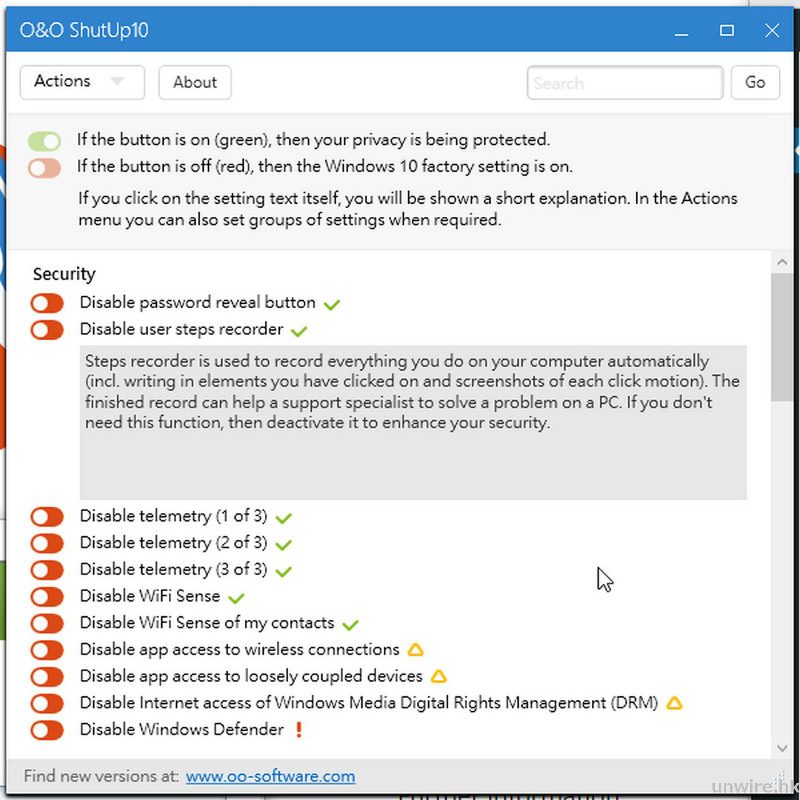Click the Disable telemetry (1 of 3) text
The image size is (800, 800).
[173, 516]
